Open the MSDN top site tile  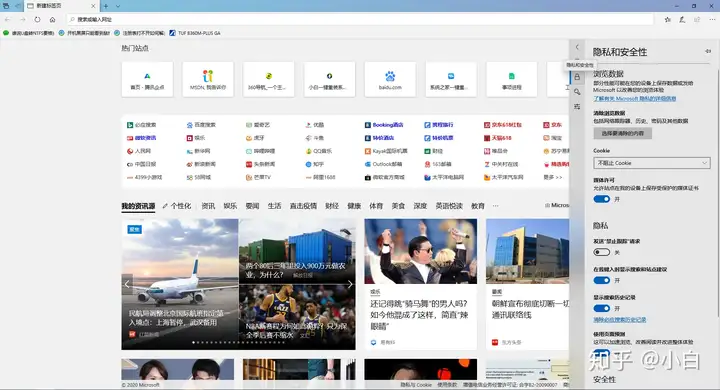[x=208, y=79]
